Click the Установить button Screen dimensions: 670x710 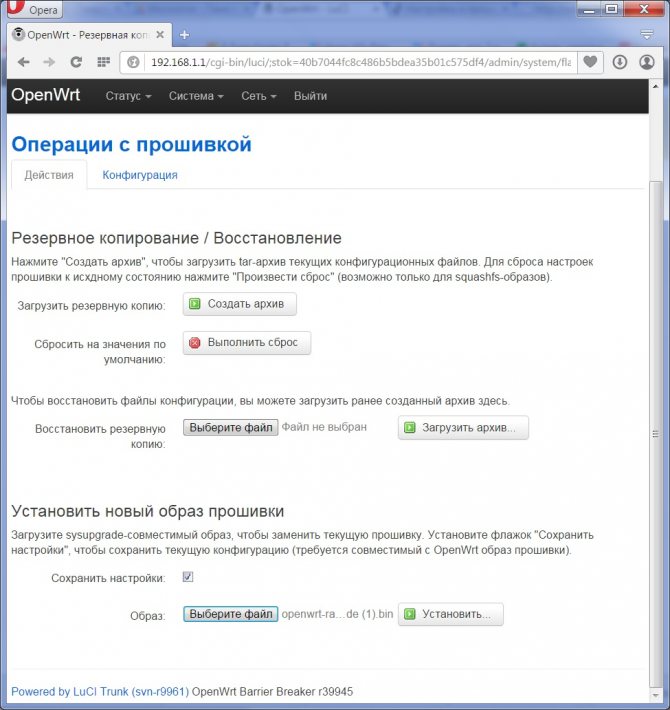click(450, 614)
